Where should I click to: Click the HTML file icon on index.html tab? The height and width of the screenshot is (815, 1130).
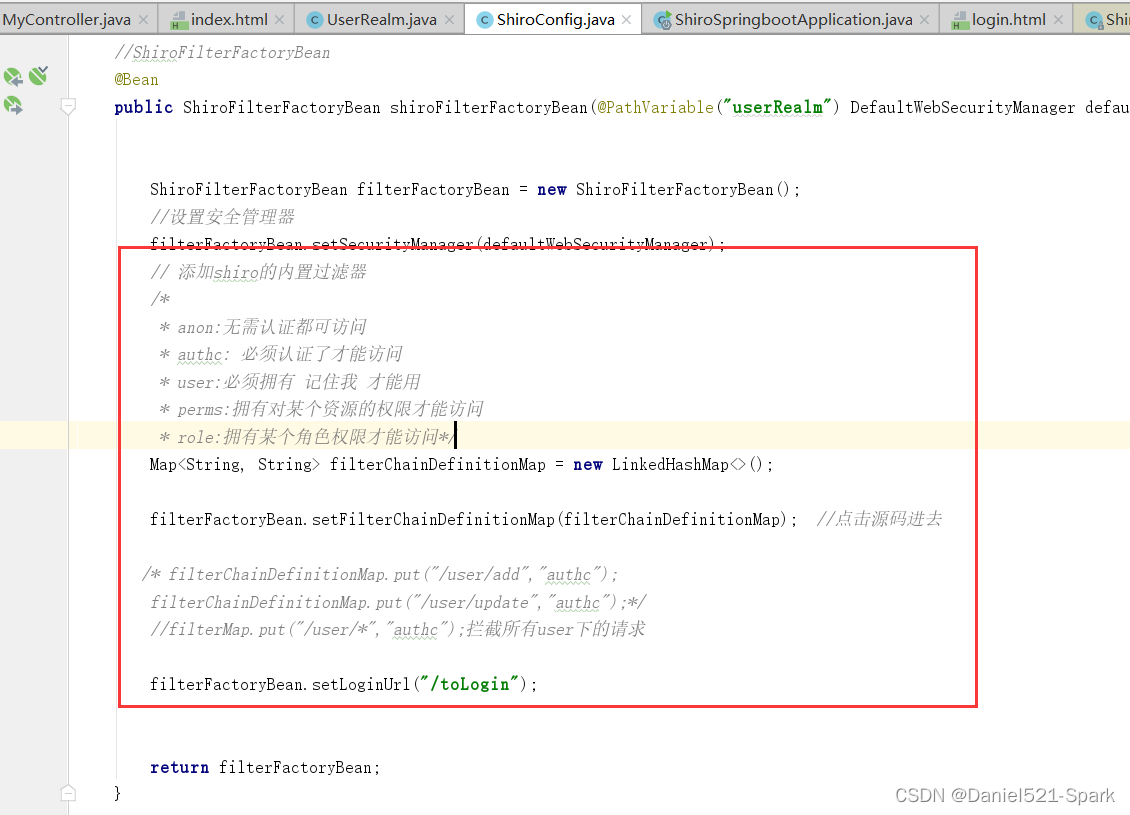point(178,21)
